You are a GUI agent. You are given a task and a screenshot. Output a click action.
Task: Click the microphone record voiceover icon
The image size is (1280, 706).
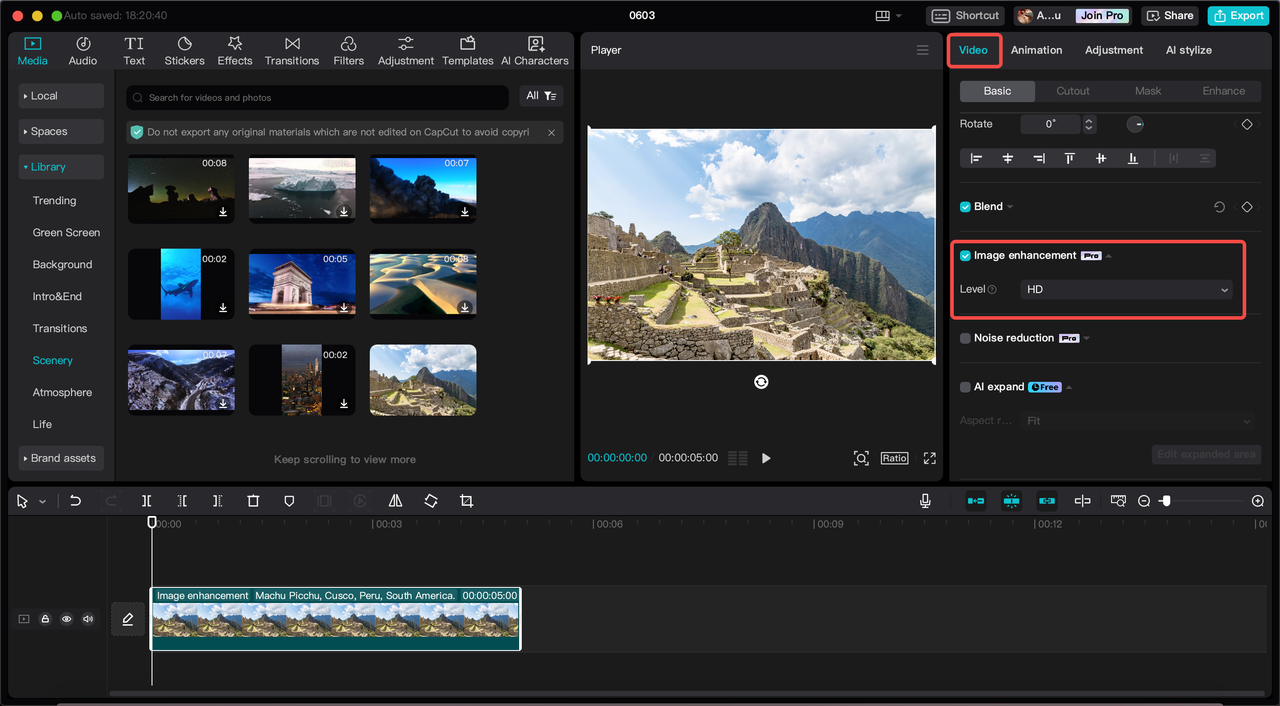click(925, 501)
